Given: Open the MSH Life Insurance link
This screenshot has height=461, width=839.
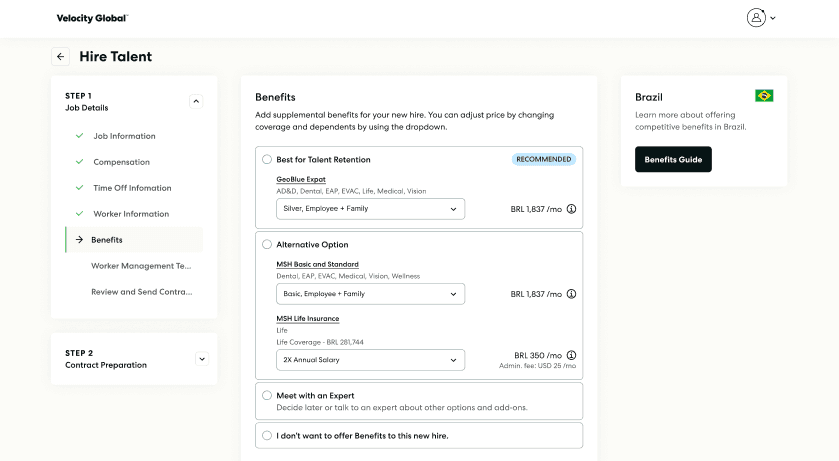Looking at the screenshot, I should click(308, 319).
